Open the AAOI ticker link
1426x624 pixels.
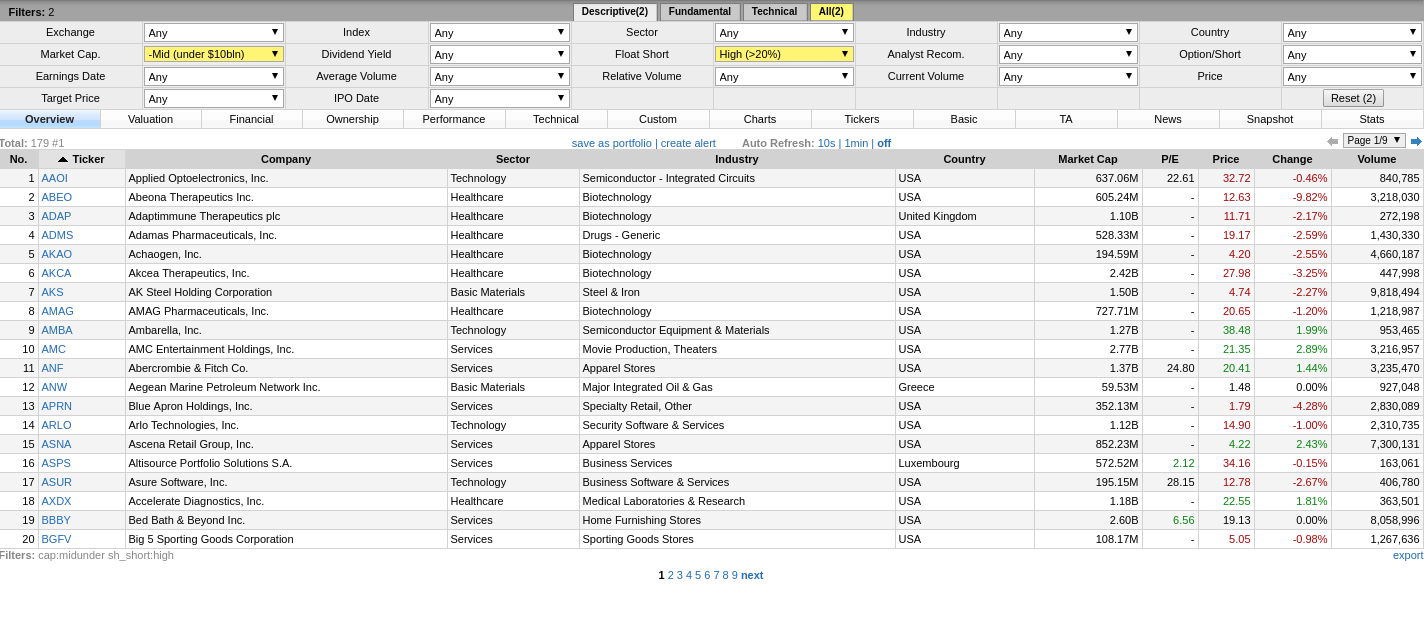tap(55, 178)
